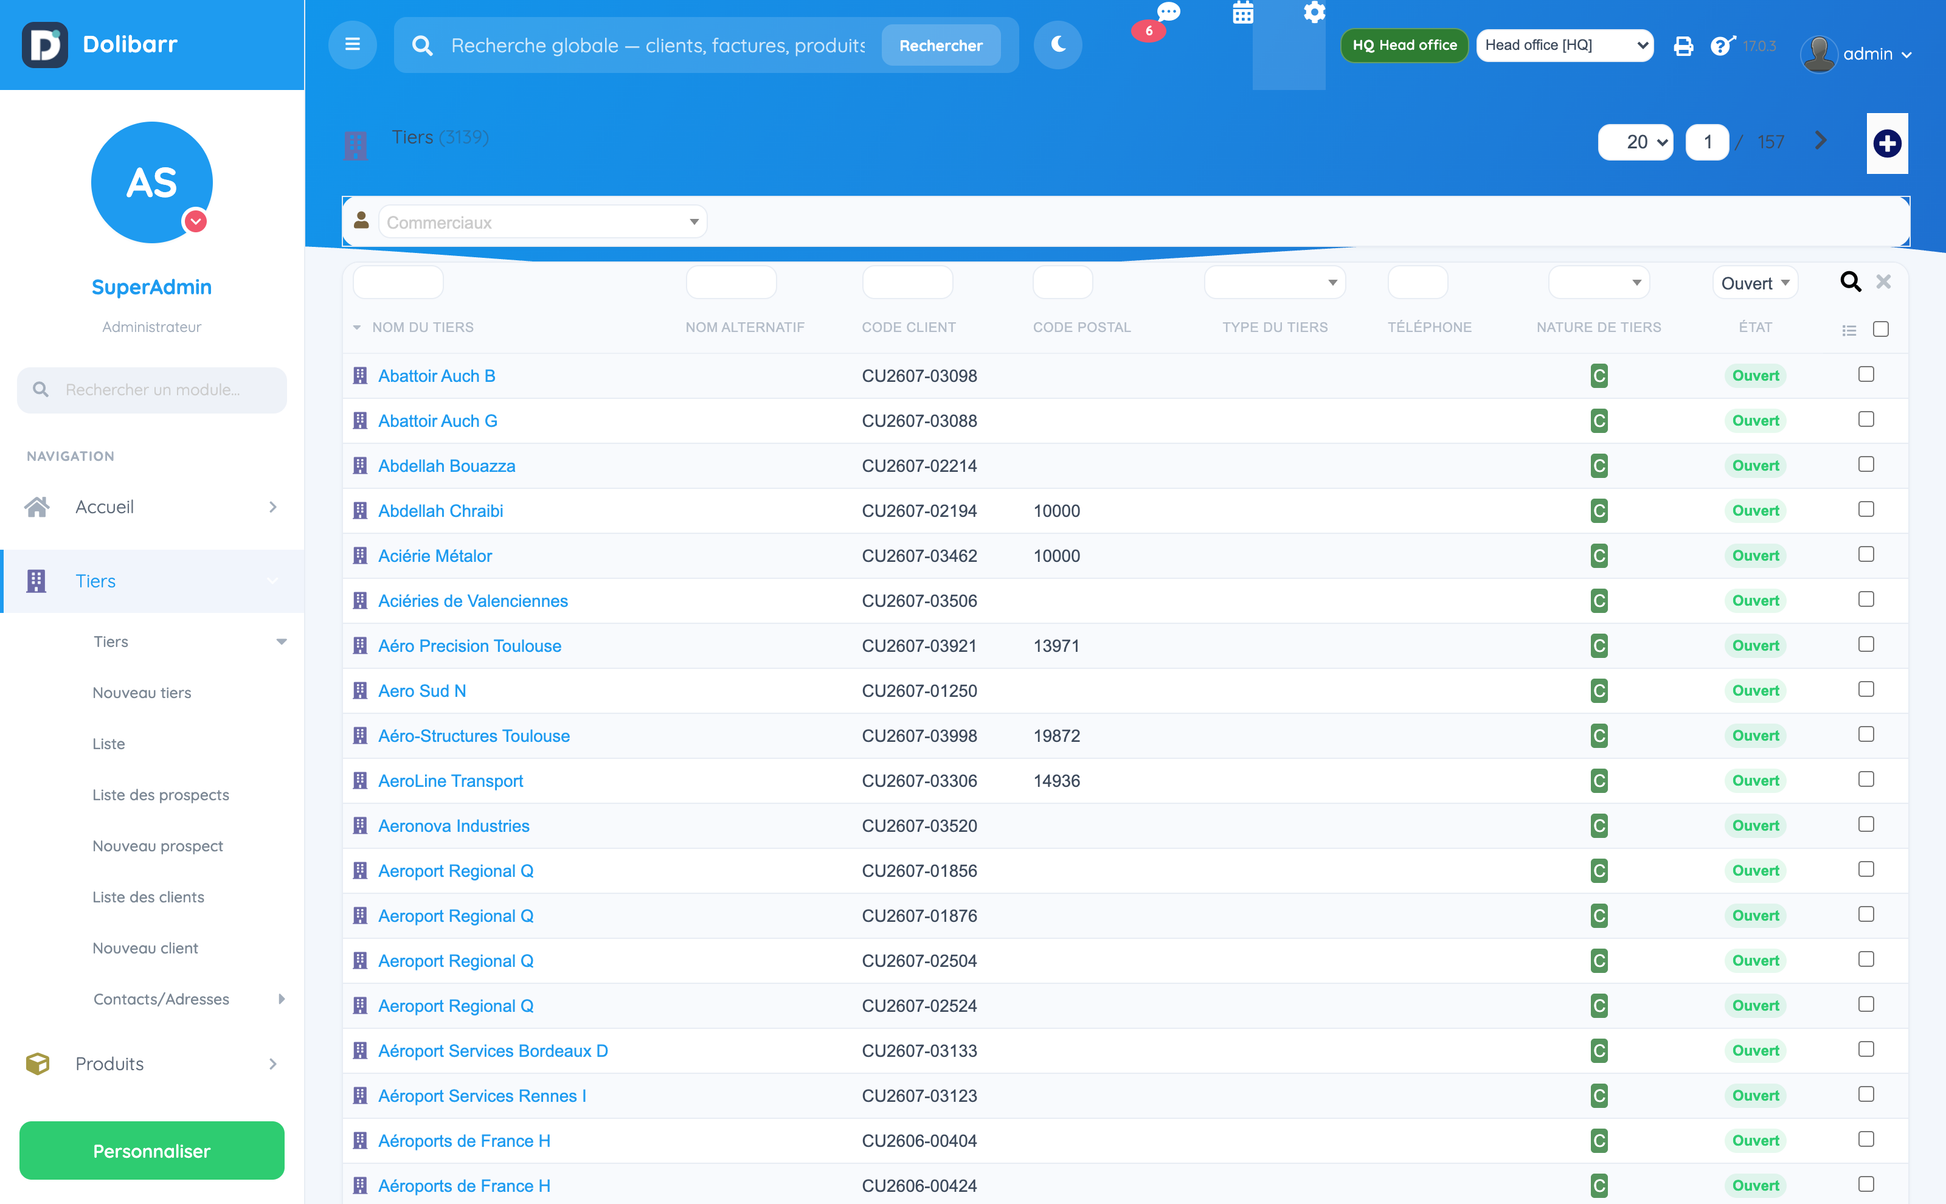The height and width of the screenshot is (1204, 1946).
Task: Click building icon beside Aero Sud N
Action: 360,691
